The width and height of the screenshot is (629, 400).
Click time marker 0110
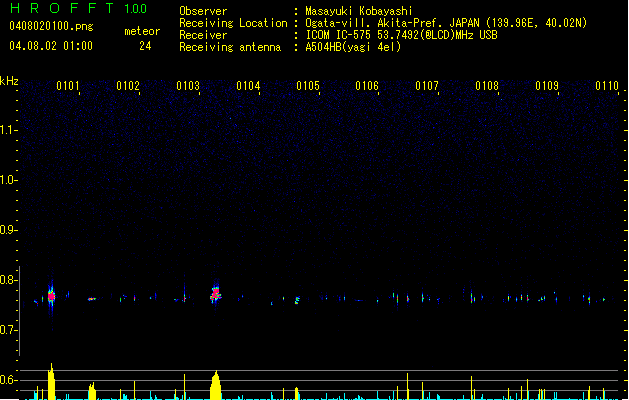click(x=607, y=86)
